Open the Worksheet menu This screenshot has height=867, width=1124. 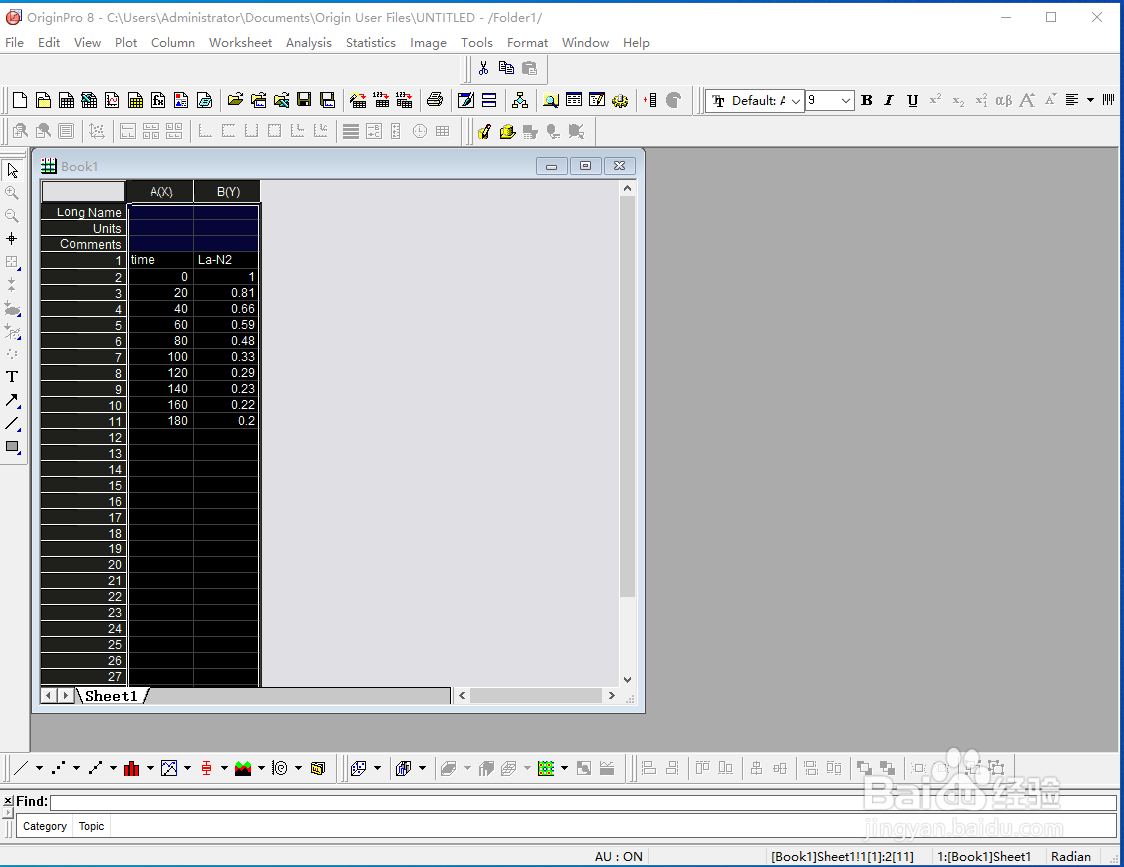tap(240, 42)
